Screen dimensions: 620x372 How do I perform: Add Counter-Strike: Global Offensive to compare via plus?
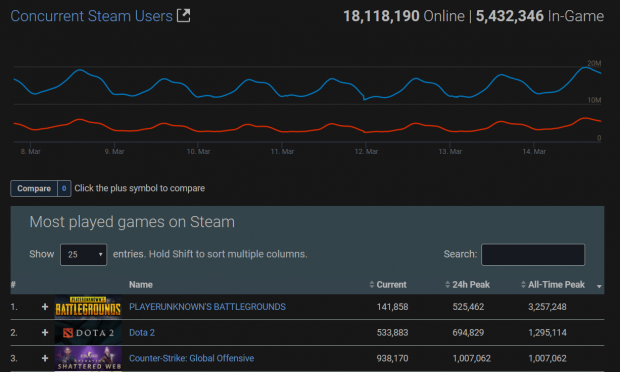(x=45, y=358)
